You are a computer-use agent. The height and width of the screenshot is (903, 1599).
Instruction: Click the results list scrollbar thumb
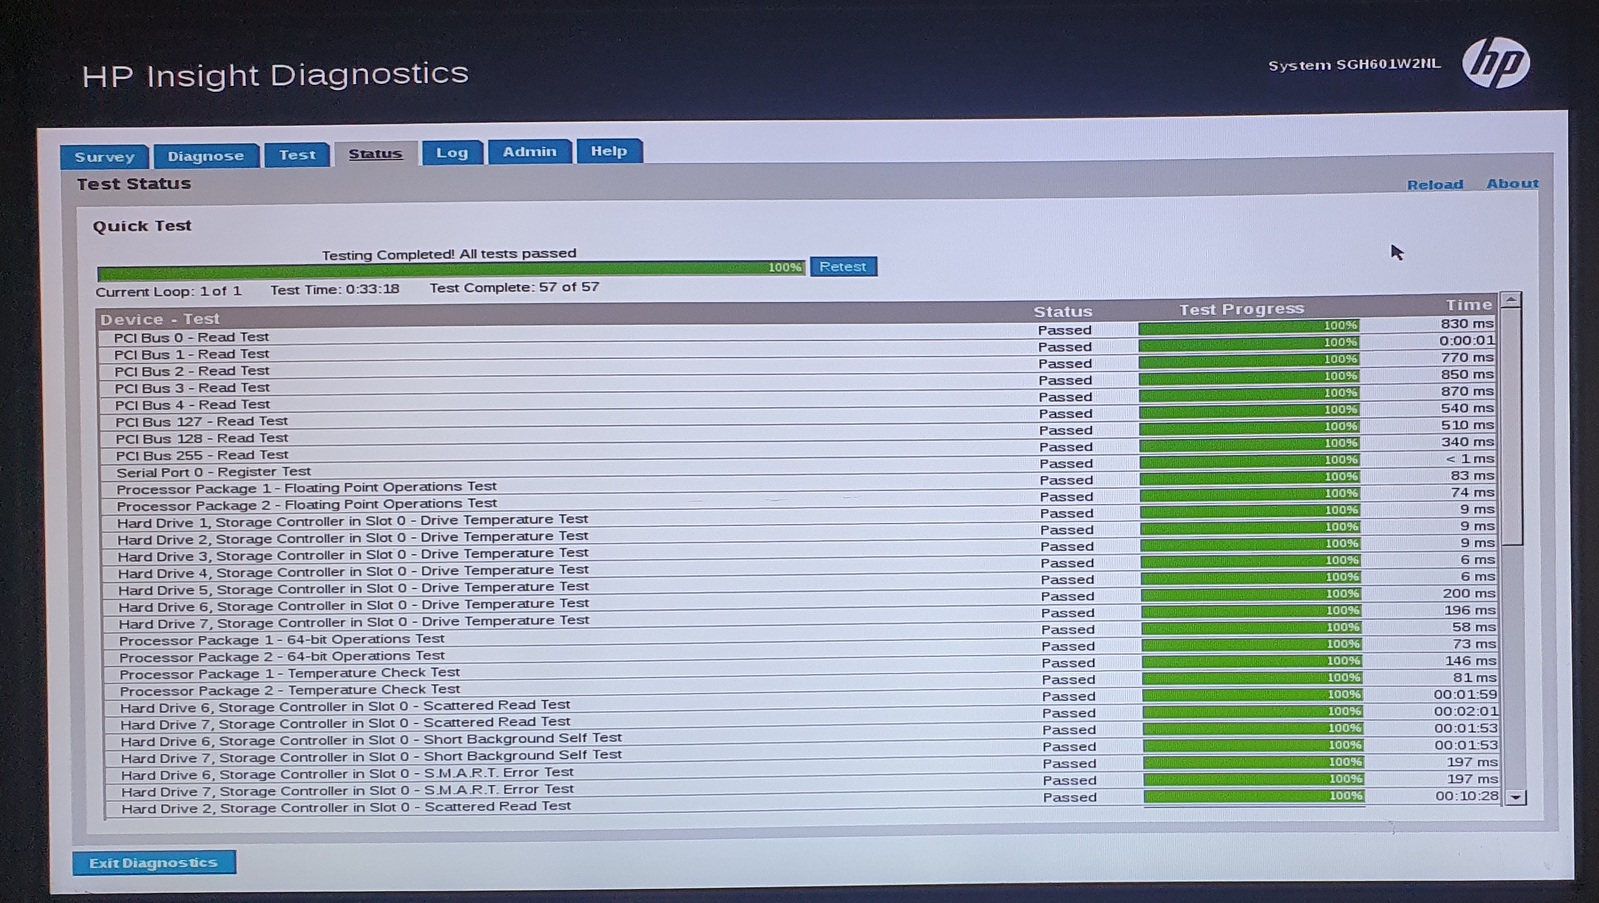coord(1513,427)
